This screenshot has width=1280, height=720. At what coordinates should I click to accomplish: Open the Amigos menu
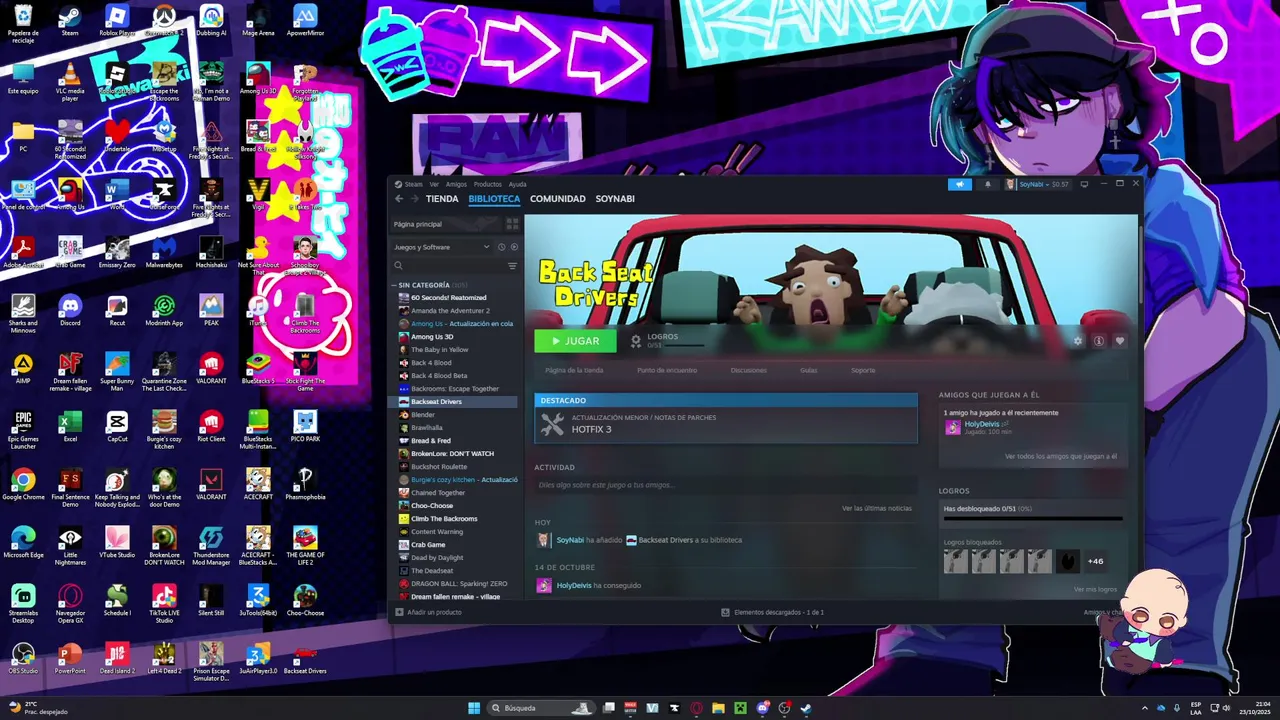coord(456,184)
